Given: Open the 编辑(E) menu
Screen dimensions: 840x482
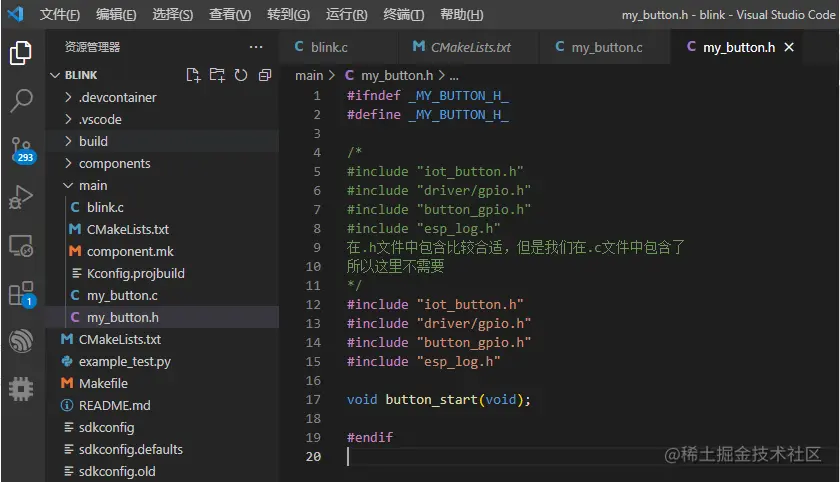Looking at the screenshot, I should [116, 14].
